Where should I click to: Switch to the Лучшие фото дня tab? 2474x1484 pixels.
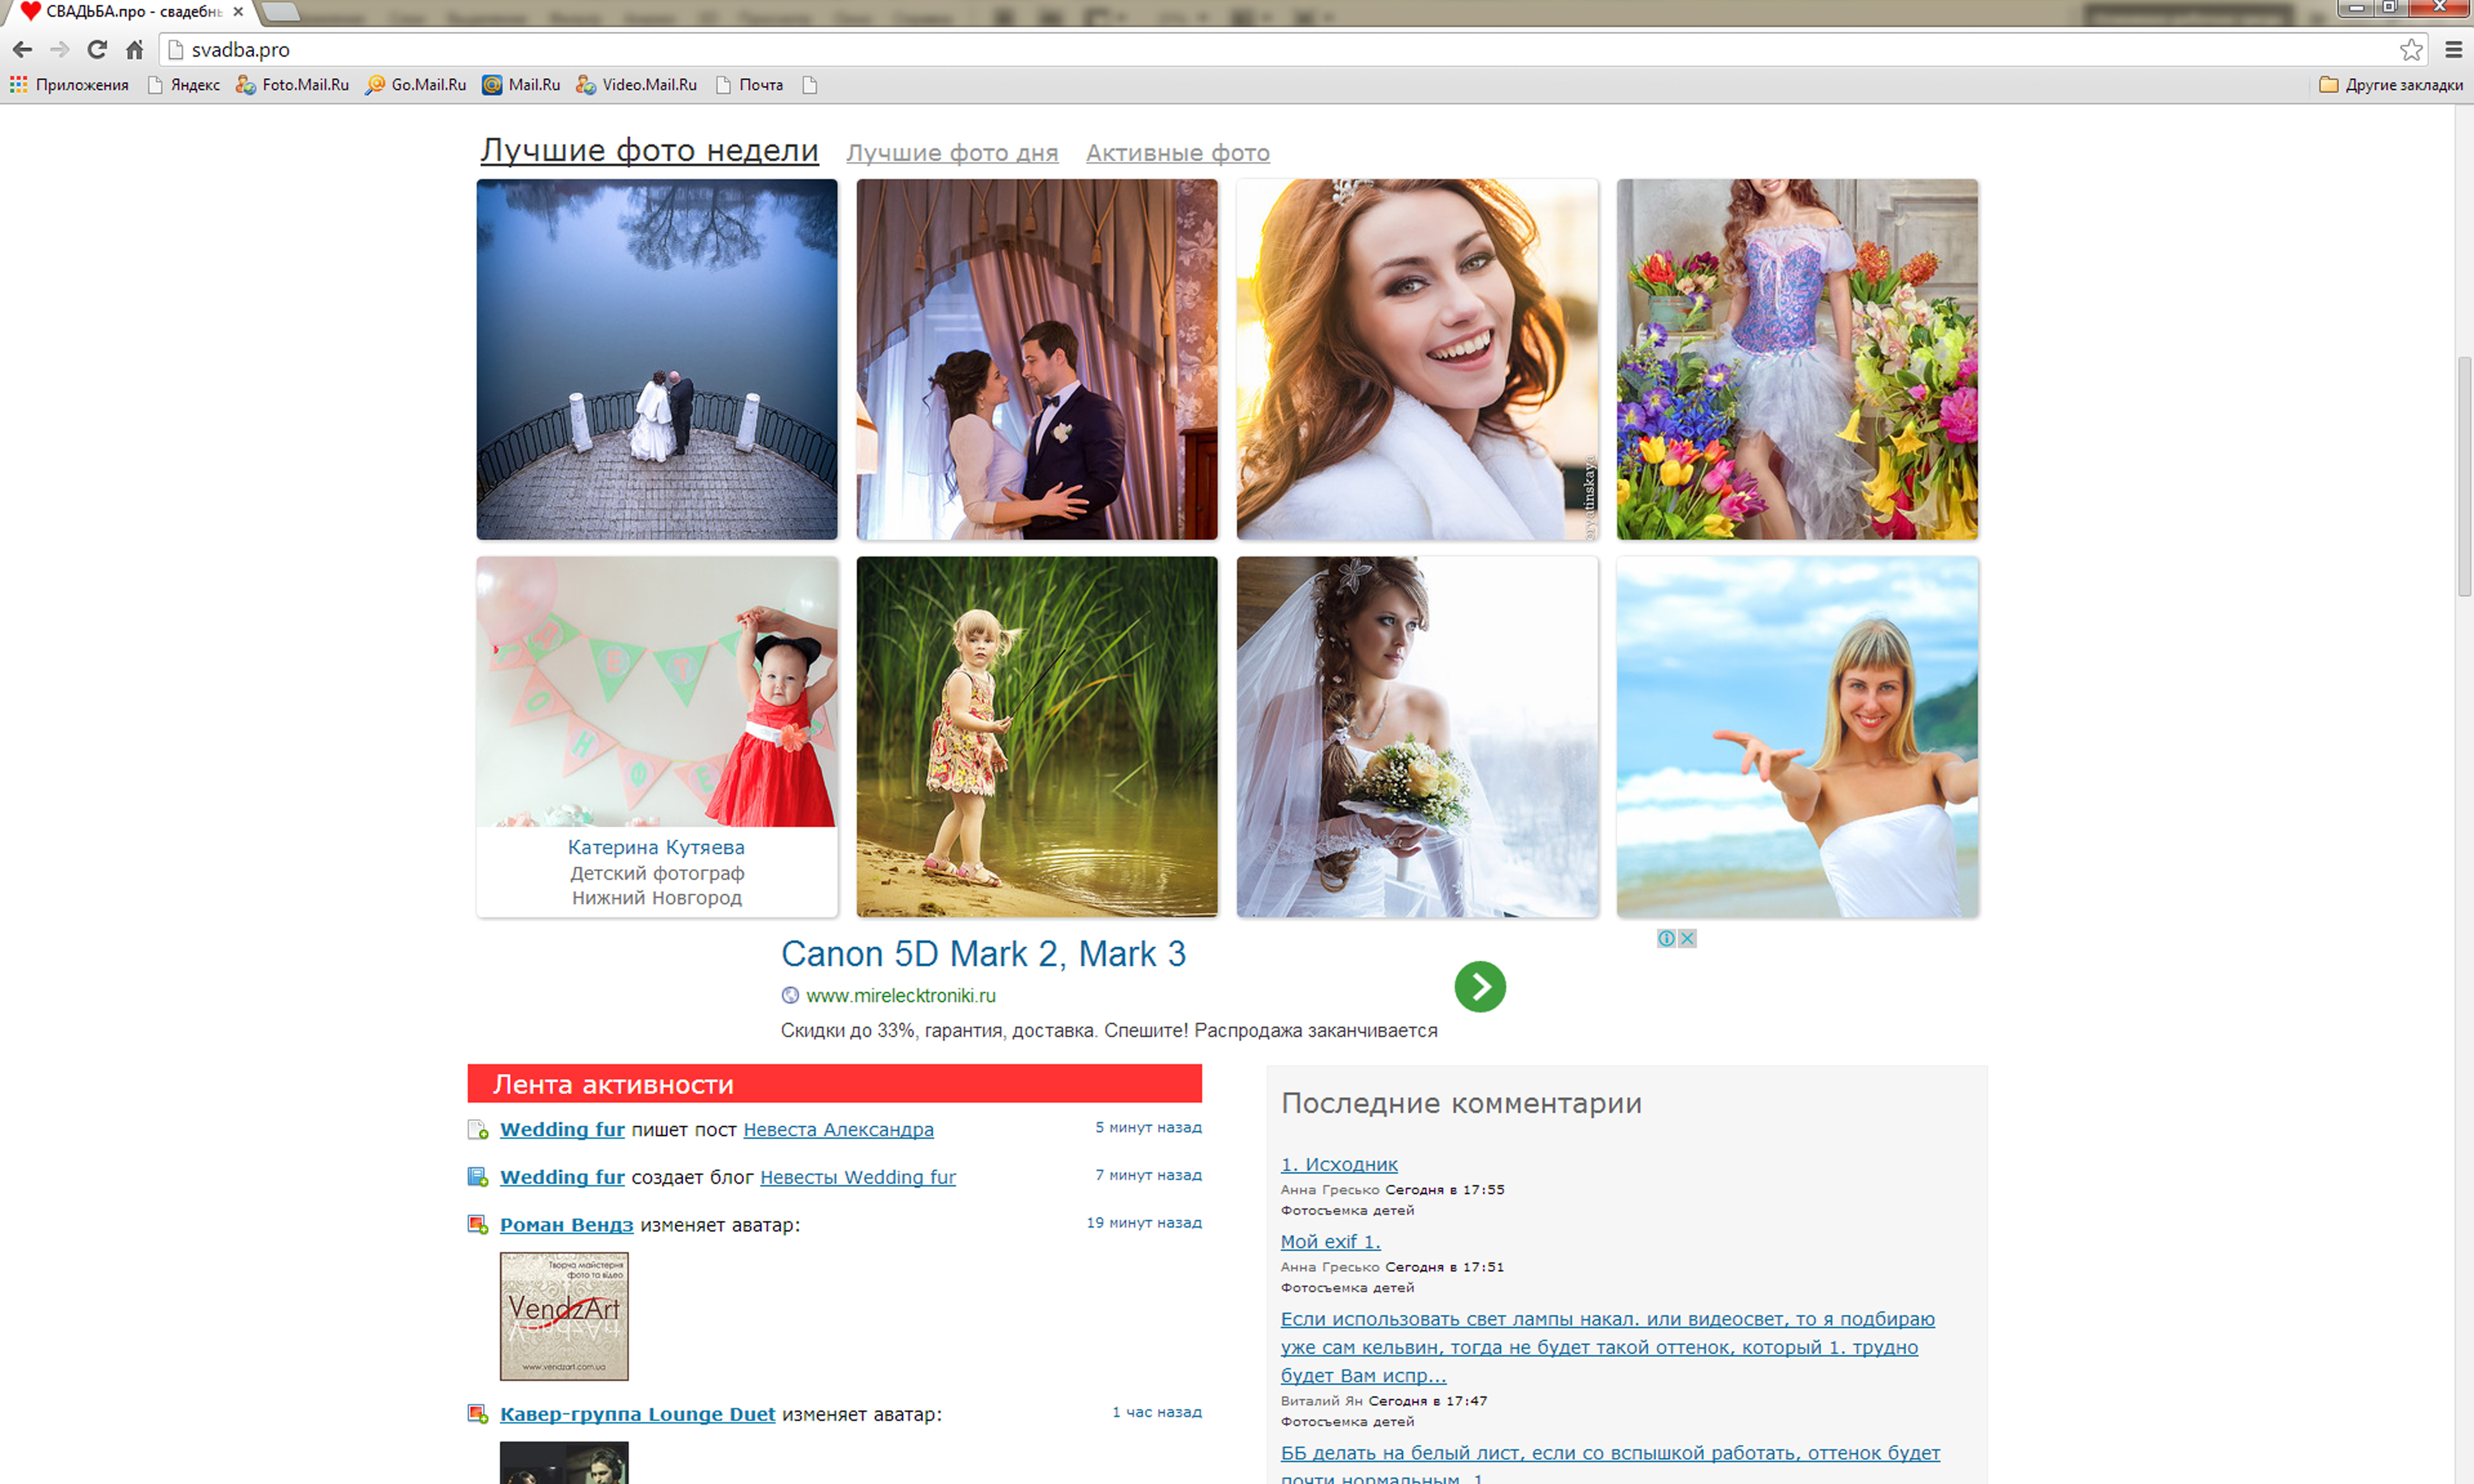(x=951, y=153)
